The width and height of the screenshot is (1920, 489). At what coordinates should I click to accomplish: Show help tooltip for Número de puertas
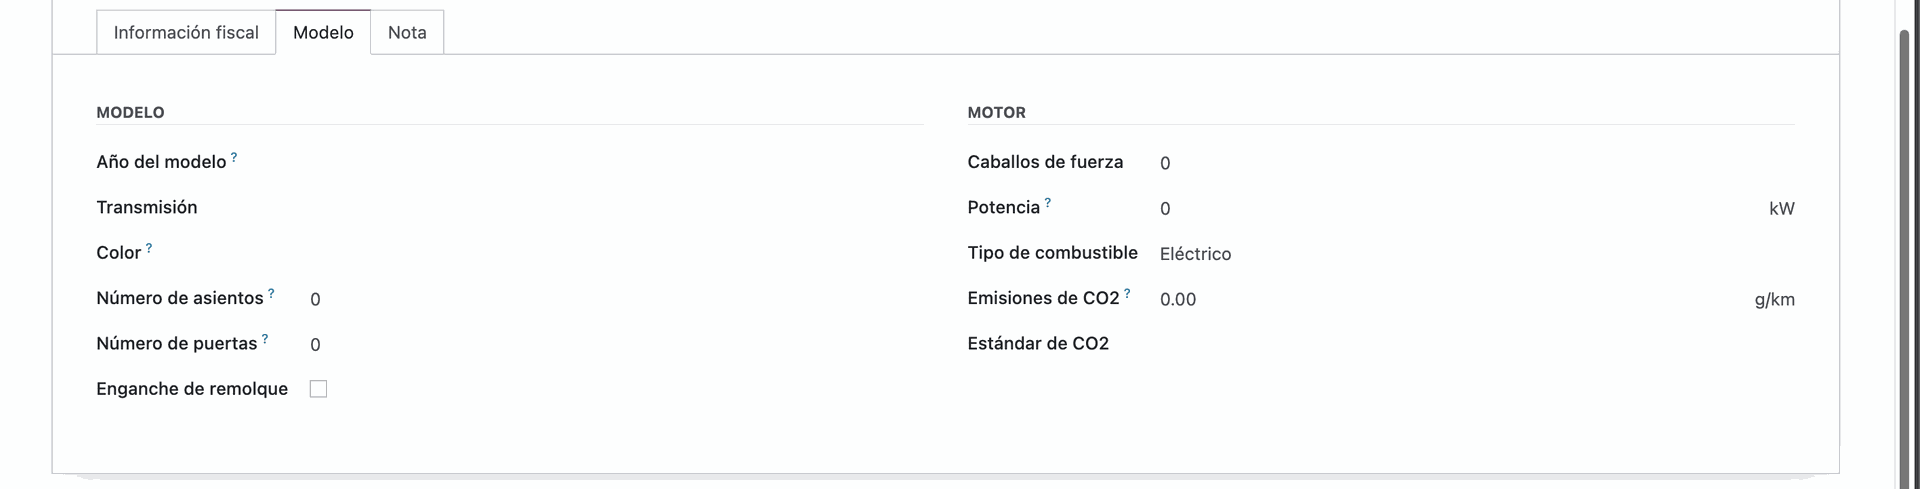(265, 339)
